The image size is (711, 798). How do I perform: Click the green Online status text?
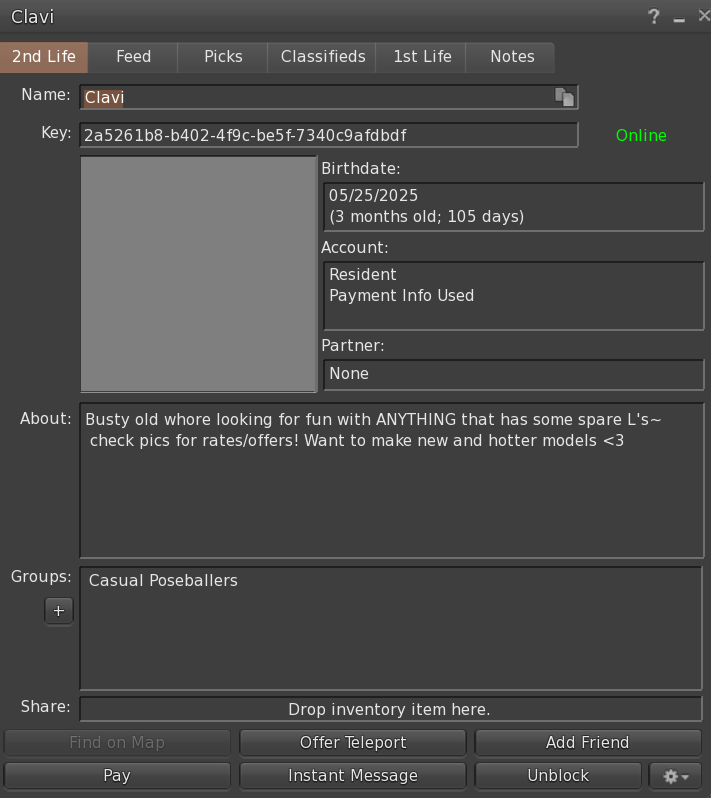(641, 135)
